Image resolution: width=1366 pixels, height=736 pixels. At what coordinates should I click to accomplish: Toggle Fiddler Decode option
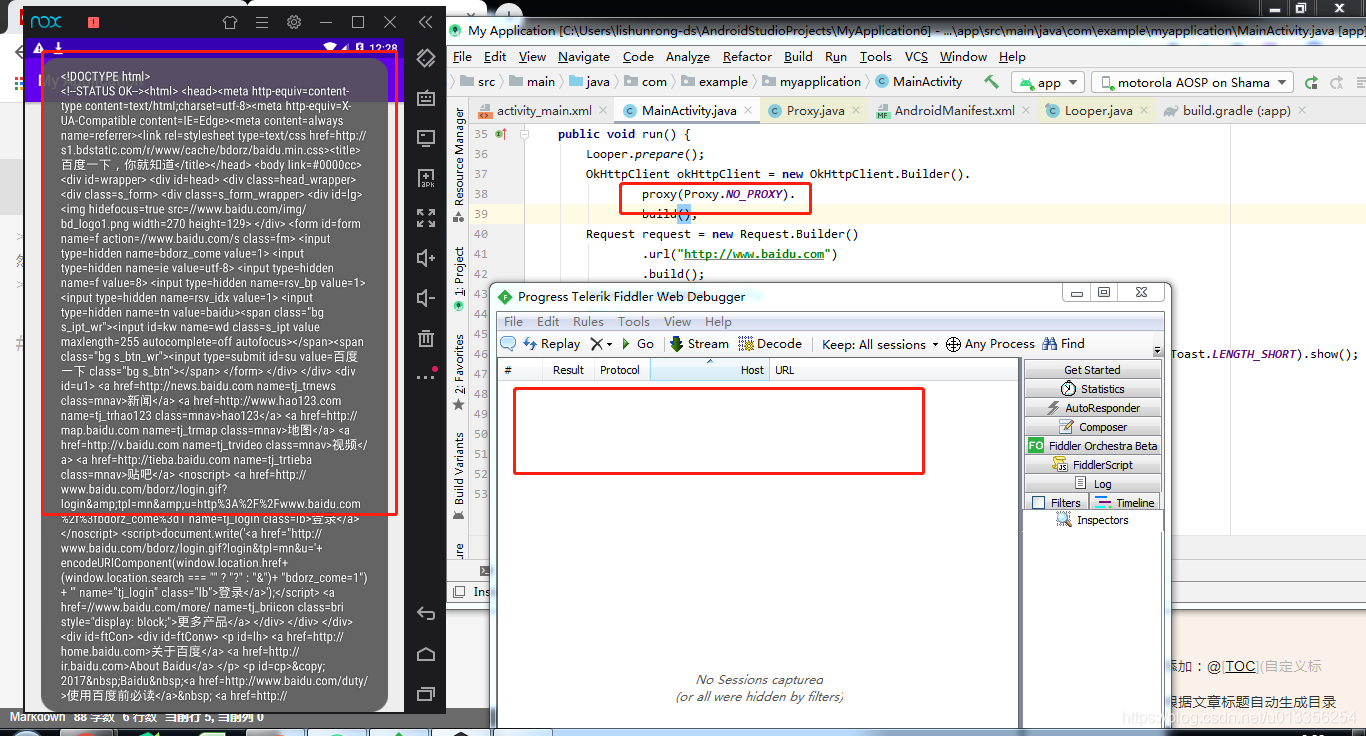pyautogui.click(x=770, y=343)
